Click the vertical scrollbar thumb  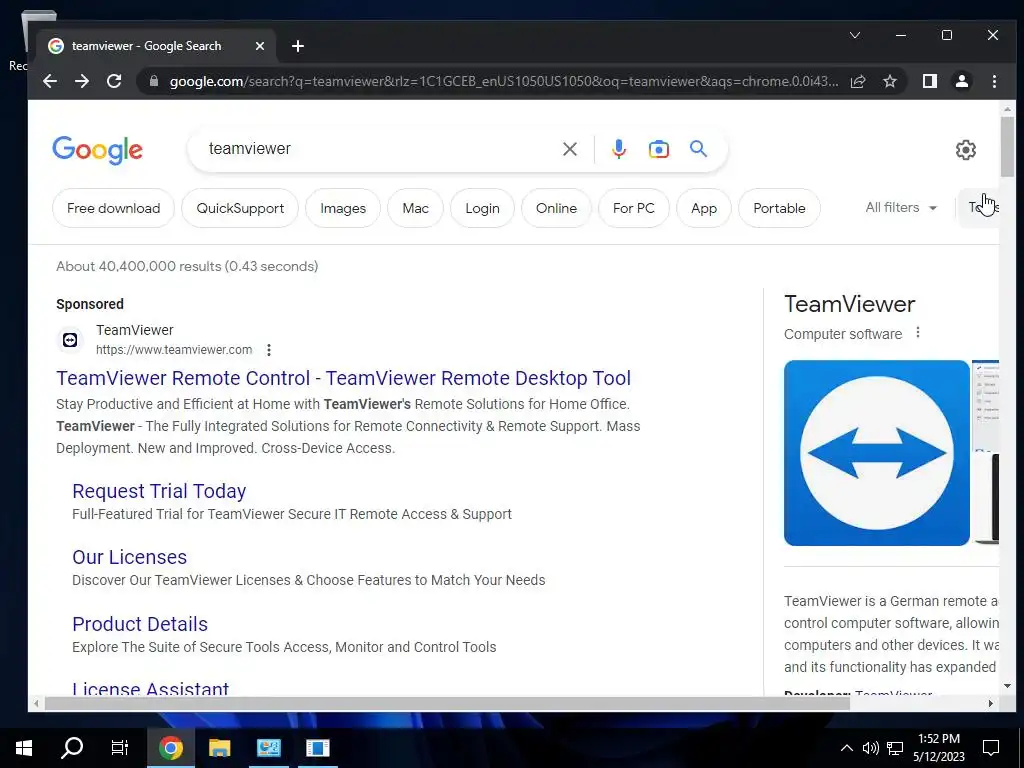(1007, 147)
